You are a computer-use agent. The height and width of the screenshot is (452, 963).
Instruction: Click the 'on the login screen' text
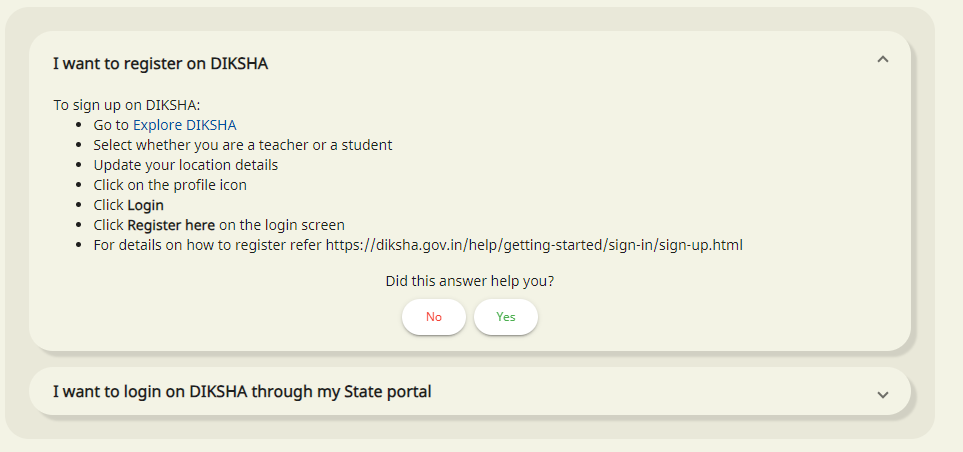(281, 225)
